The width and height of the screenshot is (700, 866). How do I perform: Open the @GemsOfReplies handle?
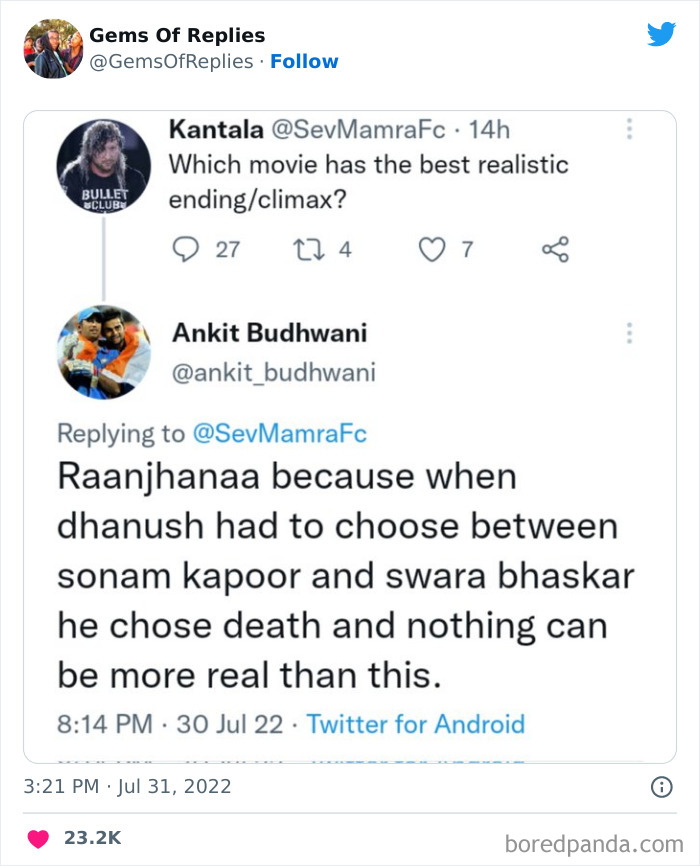pos(171,61)
